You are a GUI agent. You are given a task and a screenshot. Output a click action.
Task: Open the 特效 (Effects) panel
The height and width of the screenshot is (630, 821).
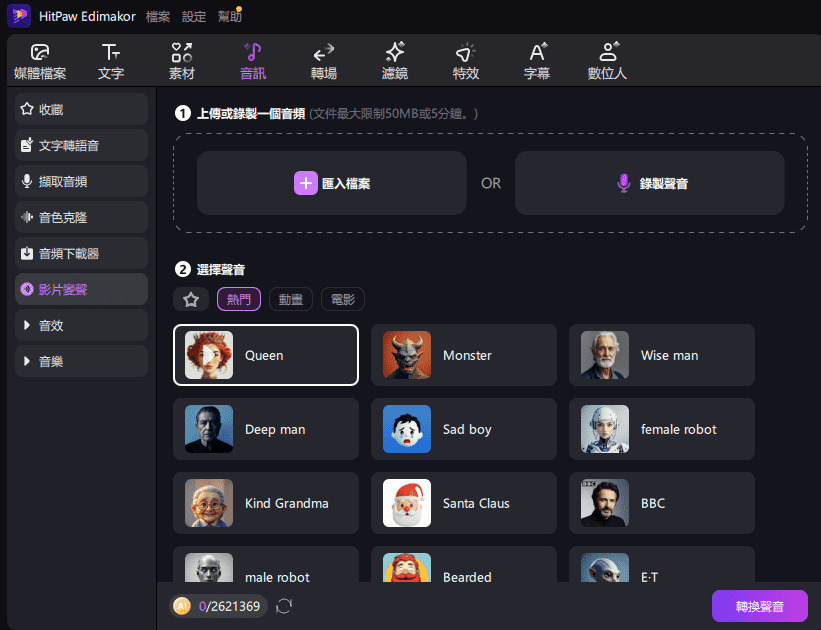pyautogui.click(x=465, y=60)
